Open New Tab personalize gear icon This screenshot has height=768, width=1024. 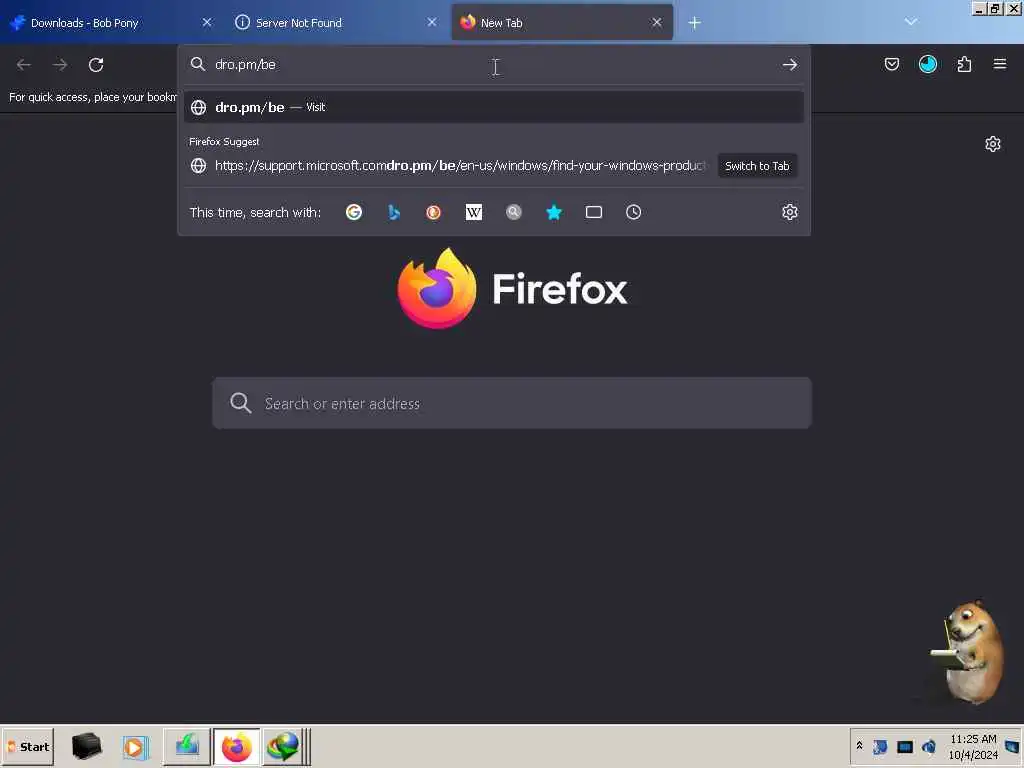point(993,144)
